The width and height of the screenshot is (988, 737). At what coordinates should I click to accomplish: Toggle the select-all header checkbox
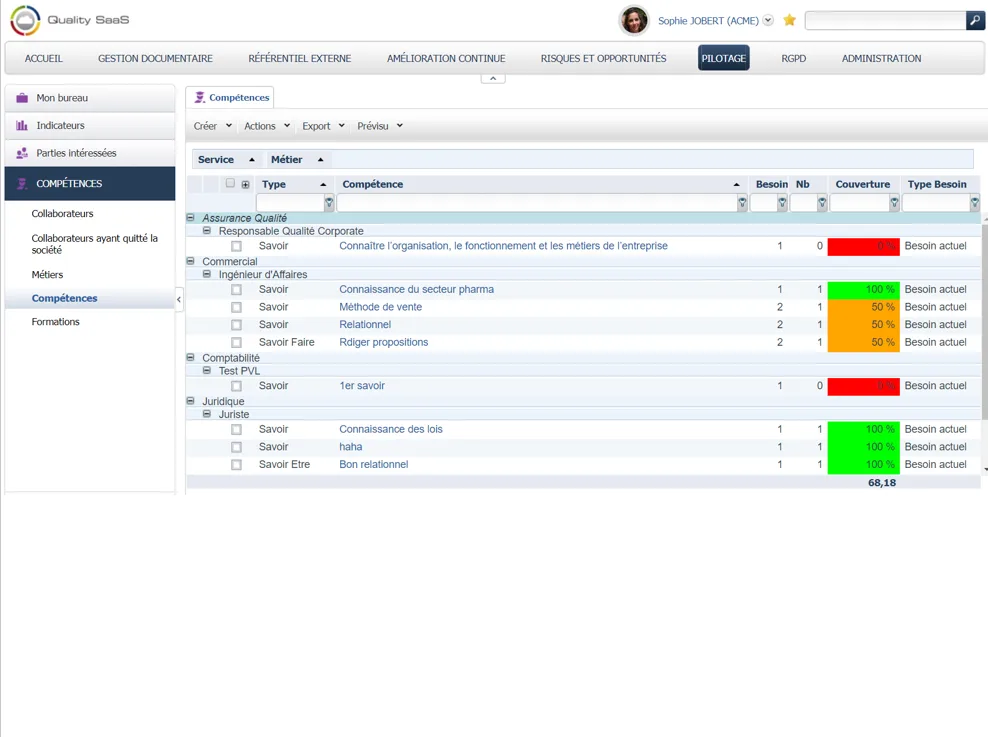click(x=230, y=183)
